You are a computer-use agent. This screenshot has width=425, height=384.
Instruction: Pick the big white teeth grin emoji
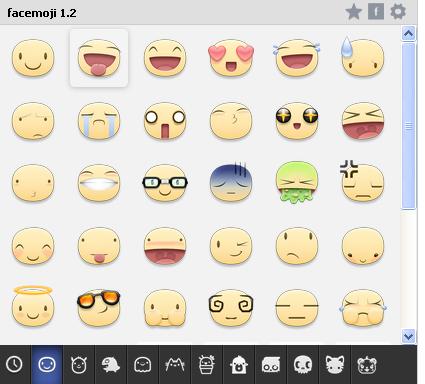pyautogui.click(x=99, y=183)
